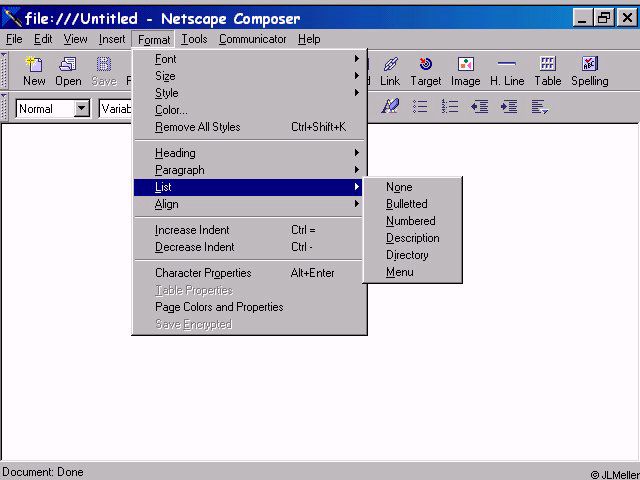Click the increase indent toolbar icon
This screenshot has height=480, width=640.
509,107
